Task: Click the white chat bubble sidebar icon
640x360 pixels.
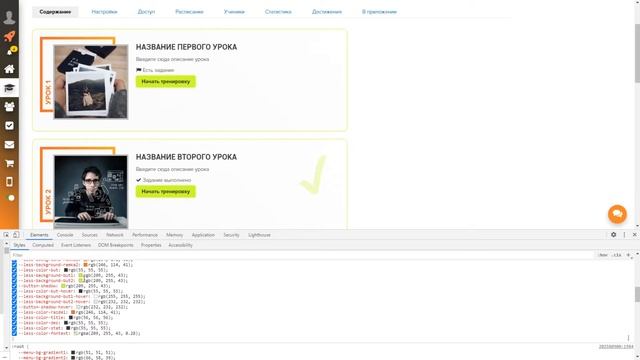Action: click(x=11, y=198)
